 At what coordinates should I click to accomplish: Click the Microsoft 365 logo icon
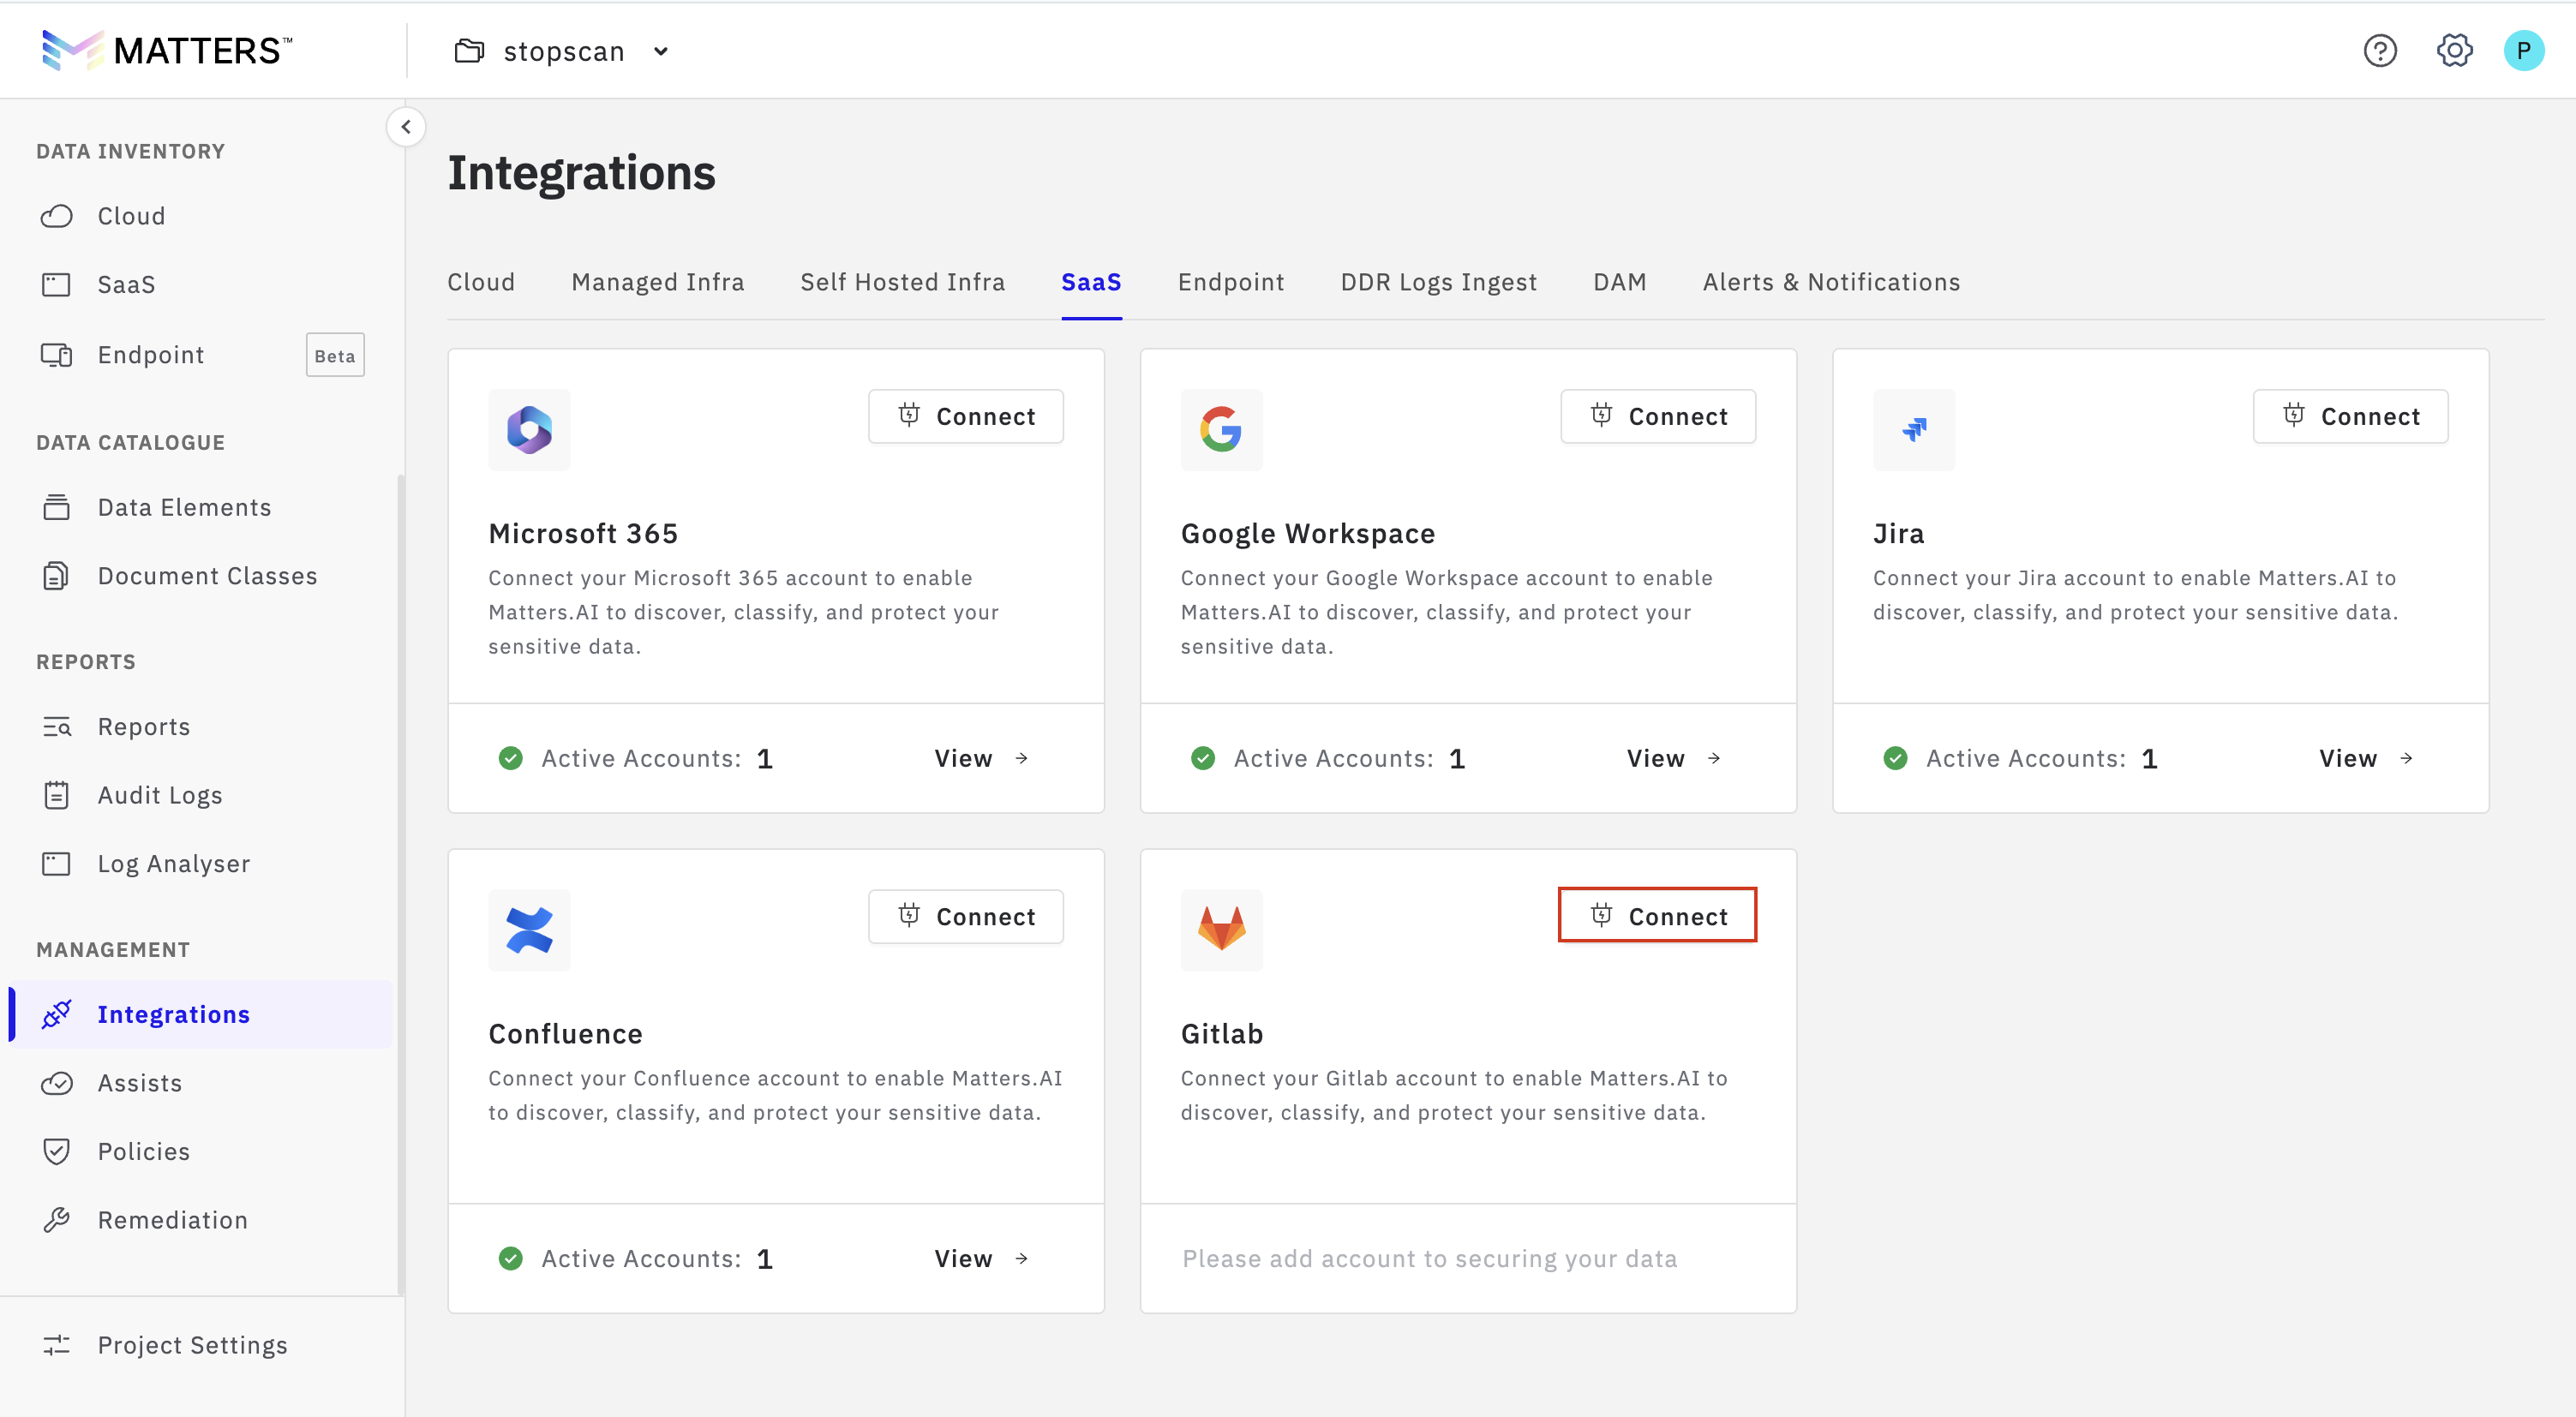[x=529, y=430]
